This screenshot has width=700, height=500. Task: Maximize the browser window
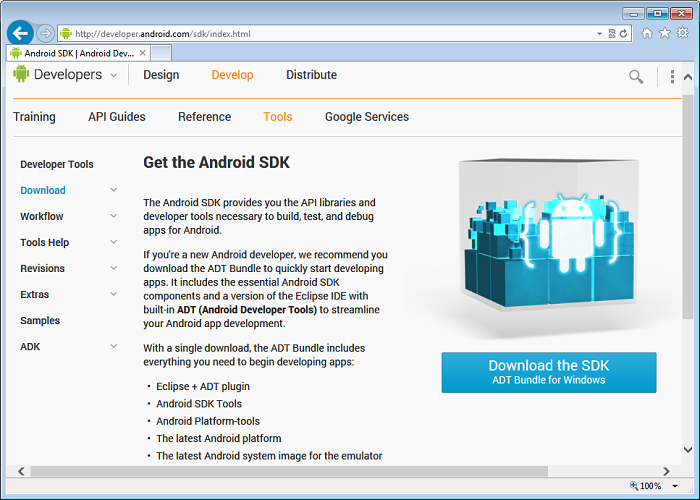(x=657, y=13)
